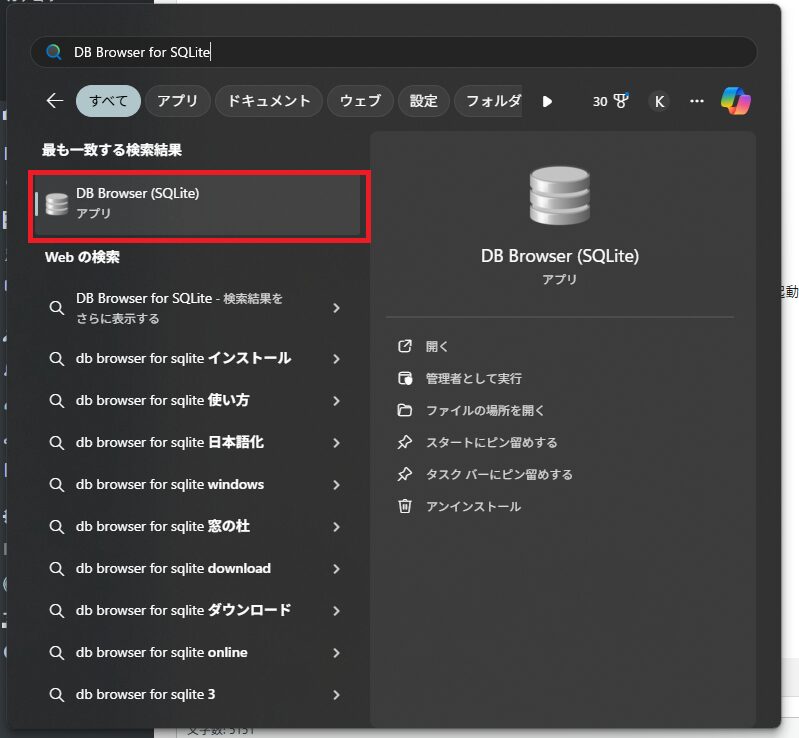This screenshot has width=799, height=738.
Task: Choose タスク バーにピン留めする
Action: click(x=499, y=475)
